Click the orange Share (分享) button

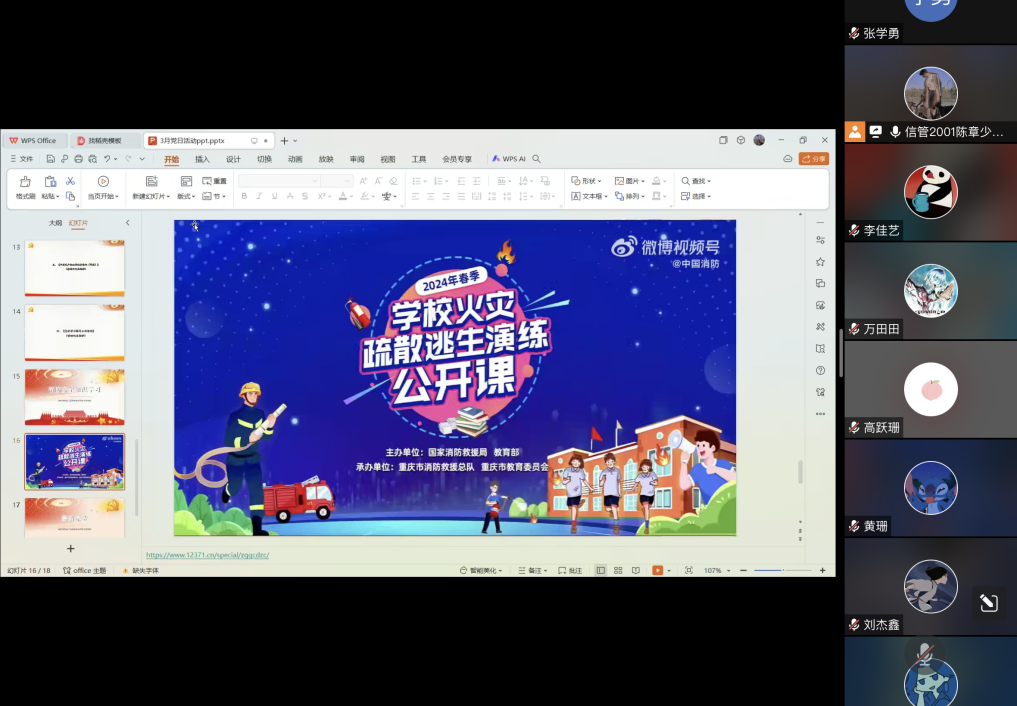point(814,159)
